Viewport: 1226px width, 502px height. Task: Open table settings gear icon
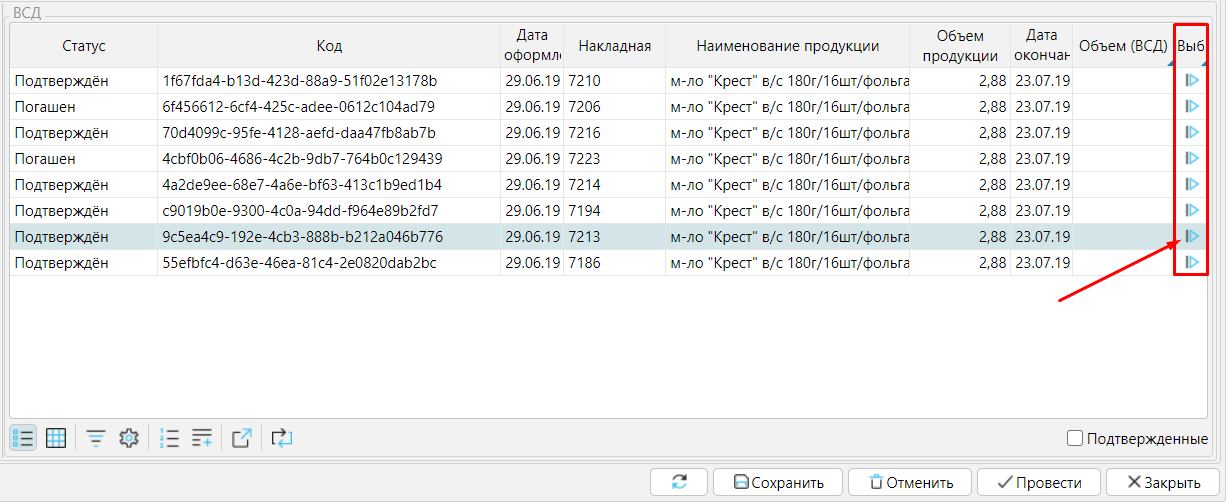coord(128,438)
